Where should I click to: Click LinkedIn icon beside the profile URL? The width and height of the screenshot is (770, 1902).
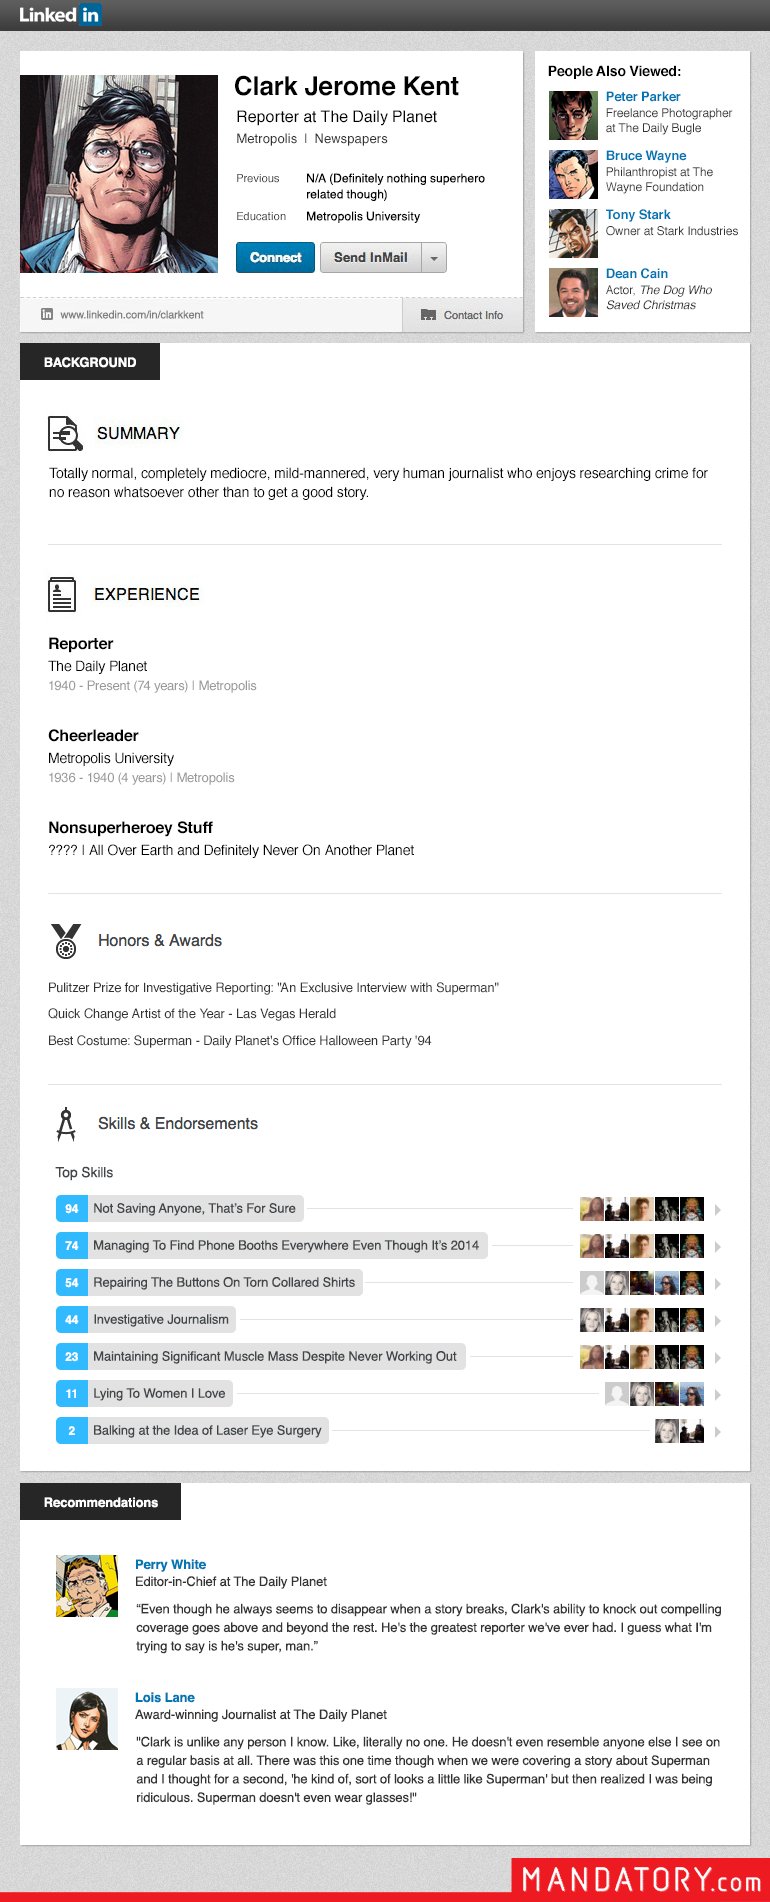(x=47, y=314)
